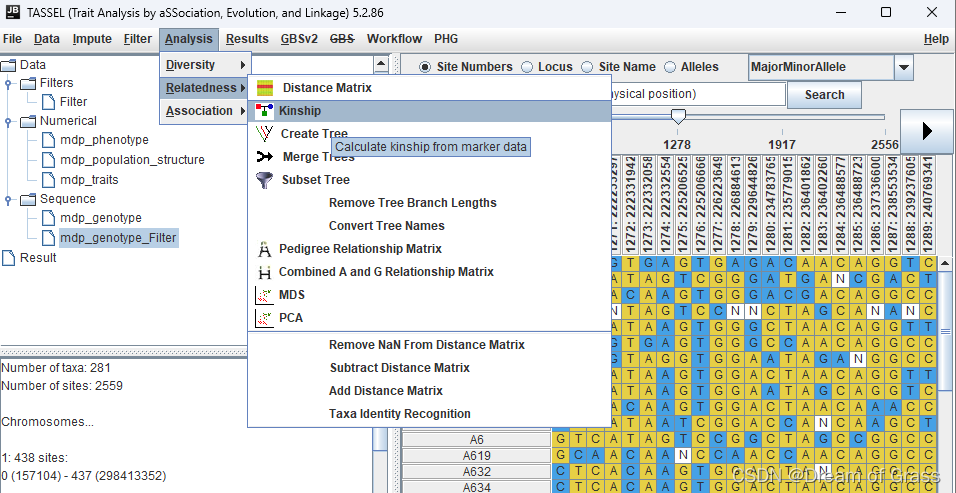The height and width of the screenshot is (493, 956).
Task: Collapse the Sequence tree node
Action: click(8, 200)
